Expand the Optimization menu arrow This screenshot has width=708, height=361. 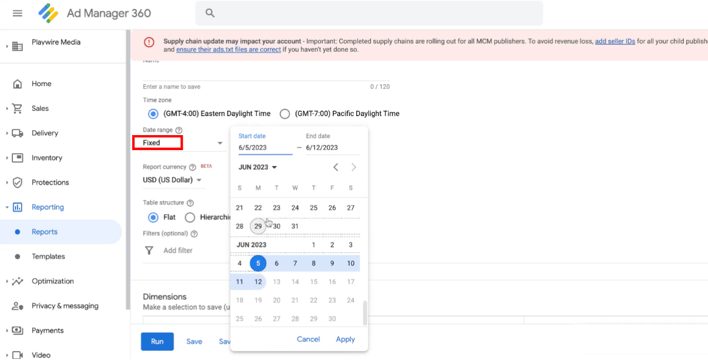pos(7,281)
